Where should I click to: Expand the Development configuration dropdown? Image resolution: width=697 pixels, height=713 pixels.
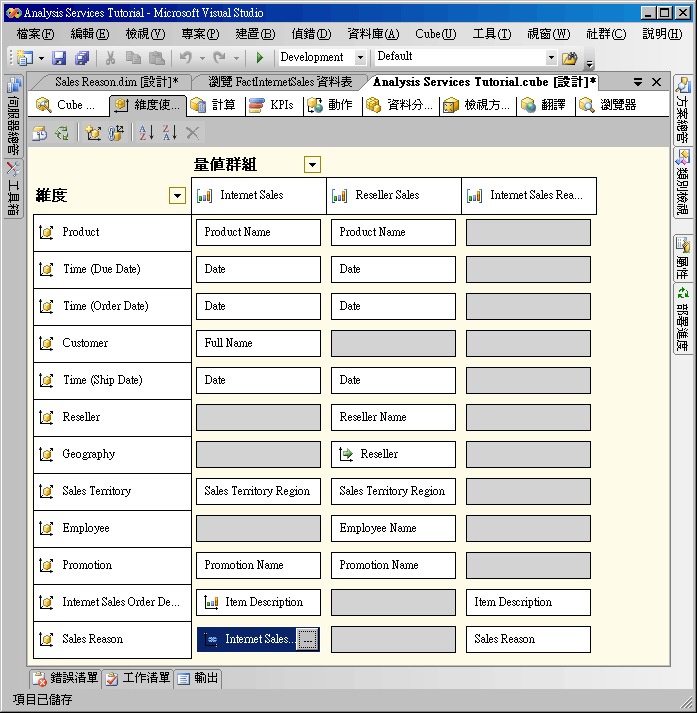click(360, 57)
